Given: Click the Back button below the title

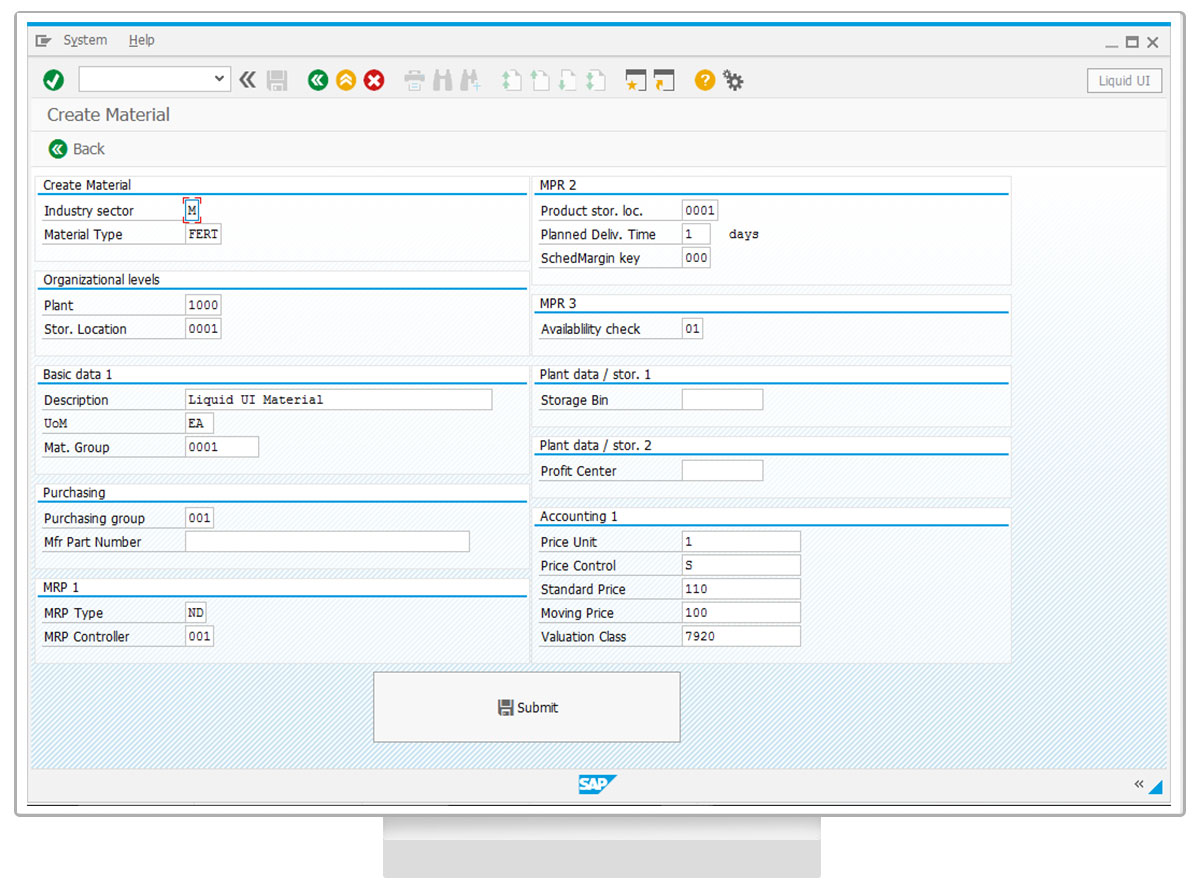Looking at the screenshot, I should [77, 149].
